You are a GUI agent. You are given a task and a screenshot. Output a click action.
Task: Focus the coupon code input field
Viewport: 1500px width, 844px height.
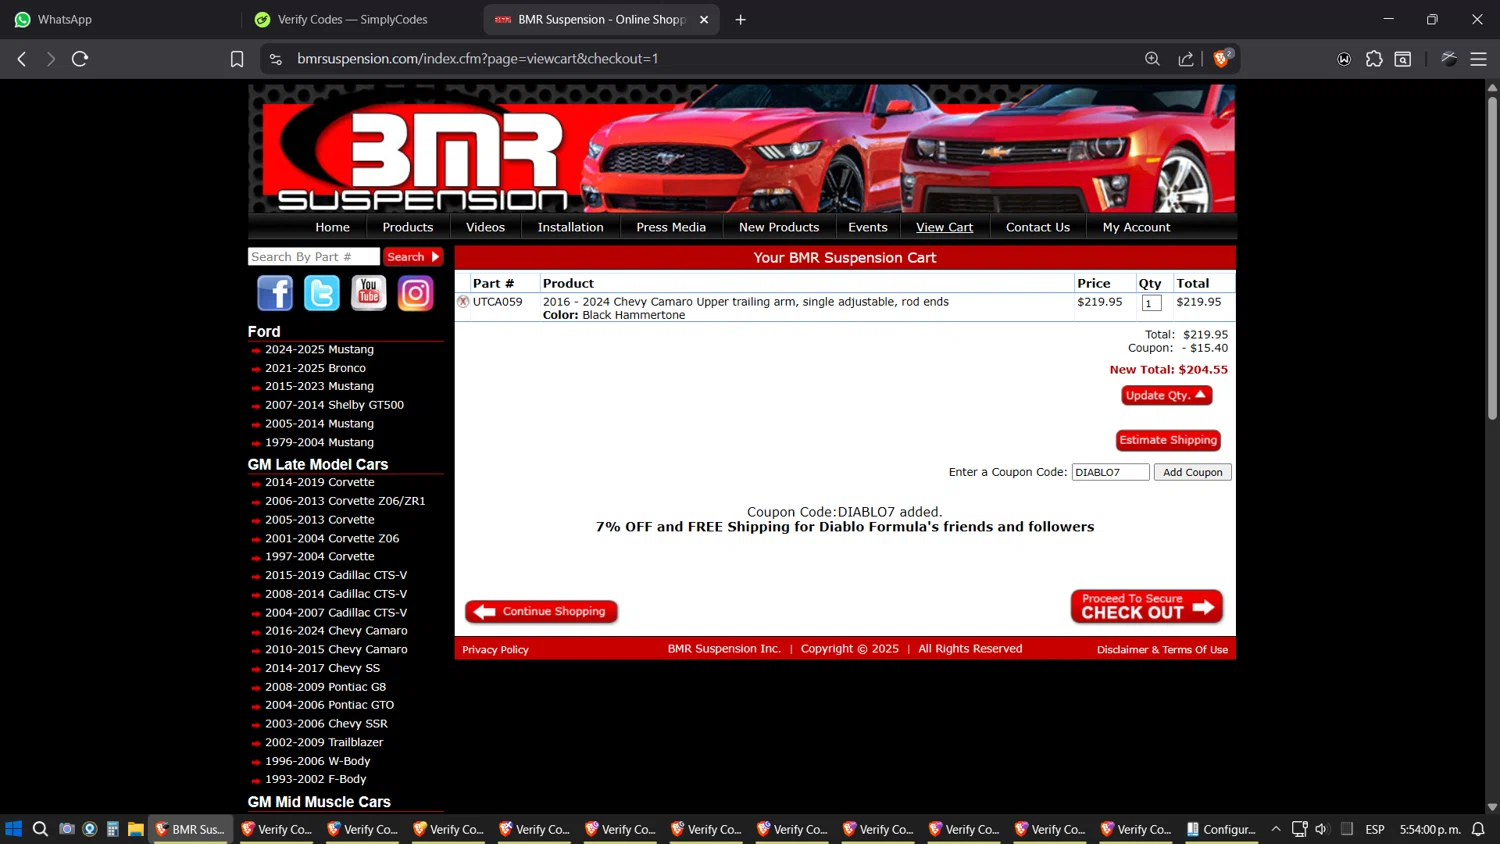pos(1110,472)
